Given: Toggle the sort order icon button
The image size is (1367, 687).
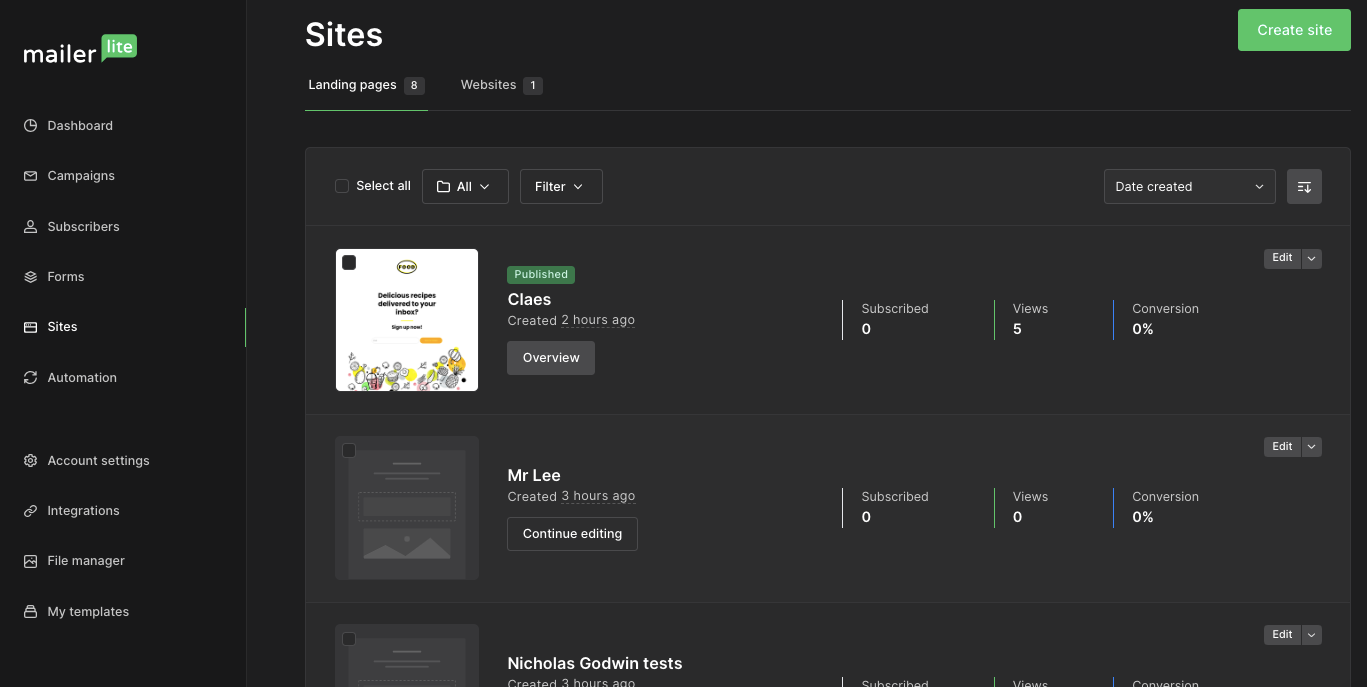Looking at the screenshot, I should coord(1304,187).
